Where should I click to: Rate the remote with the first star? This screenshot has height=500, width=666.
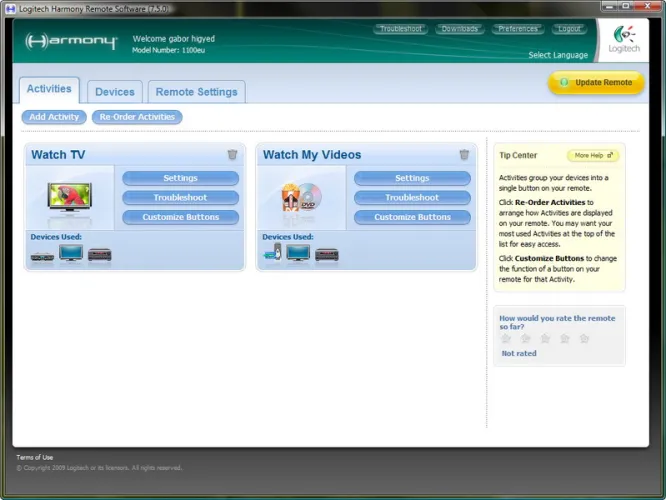point(506,338)
